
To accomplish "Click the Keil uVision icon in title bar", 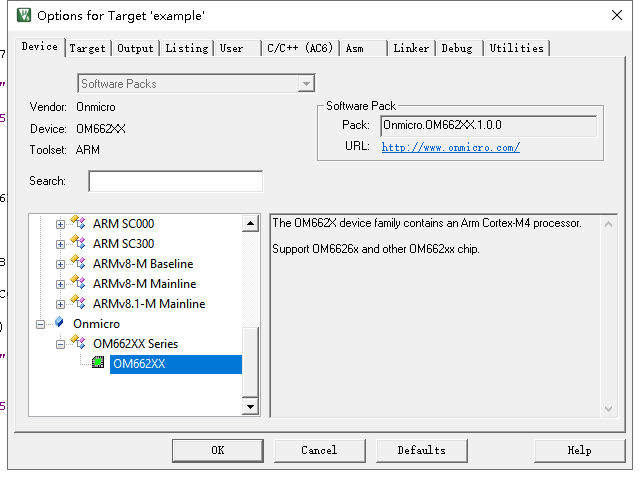I will [24, 16].
